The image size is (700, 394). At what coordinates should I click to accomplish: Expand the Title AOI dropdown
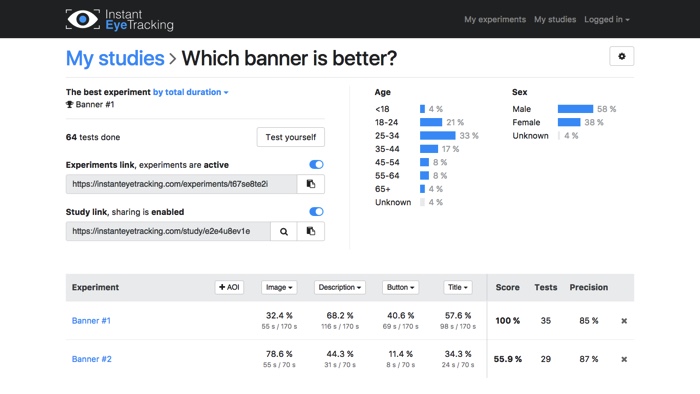(x=458, y=287)
